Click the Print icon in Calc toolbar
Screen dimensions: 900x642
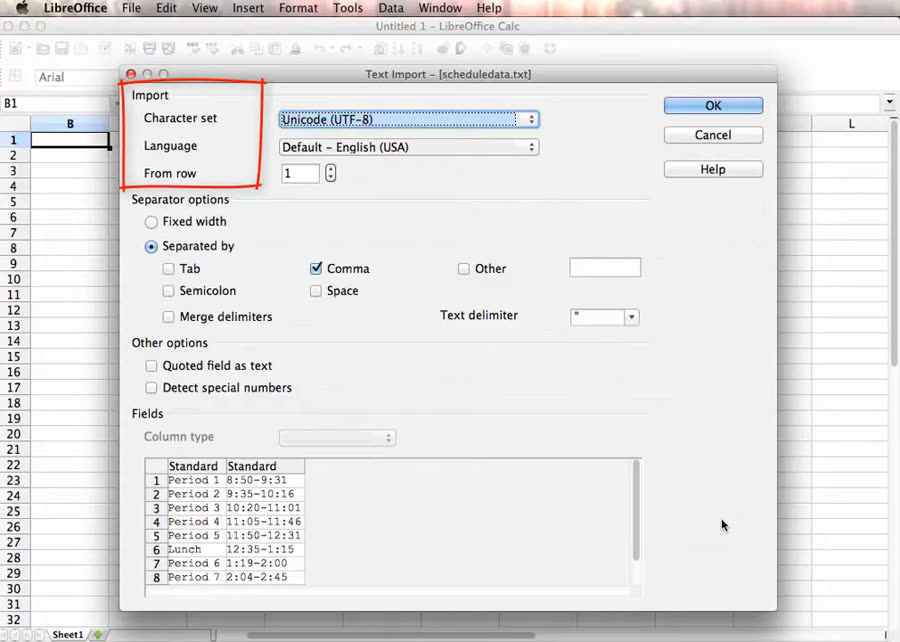pos(149,49)
